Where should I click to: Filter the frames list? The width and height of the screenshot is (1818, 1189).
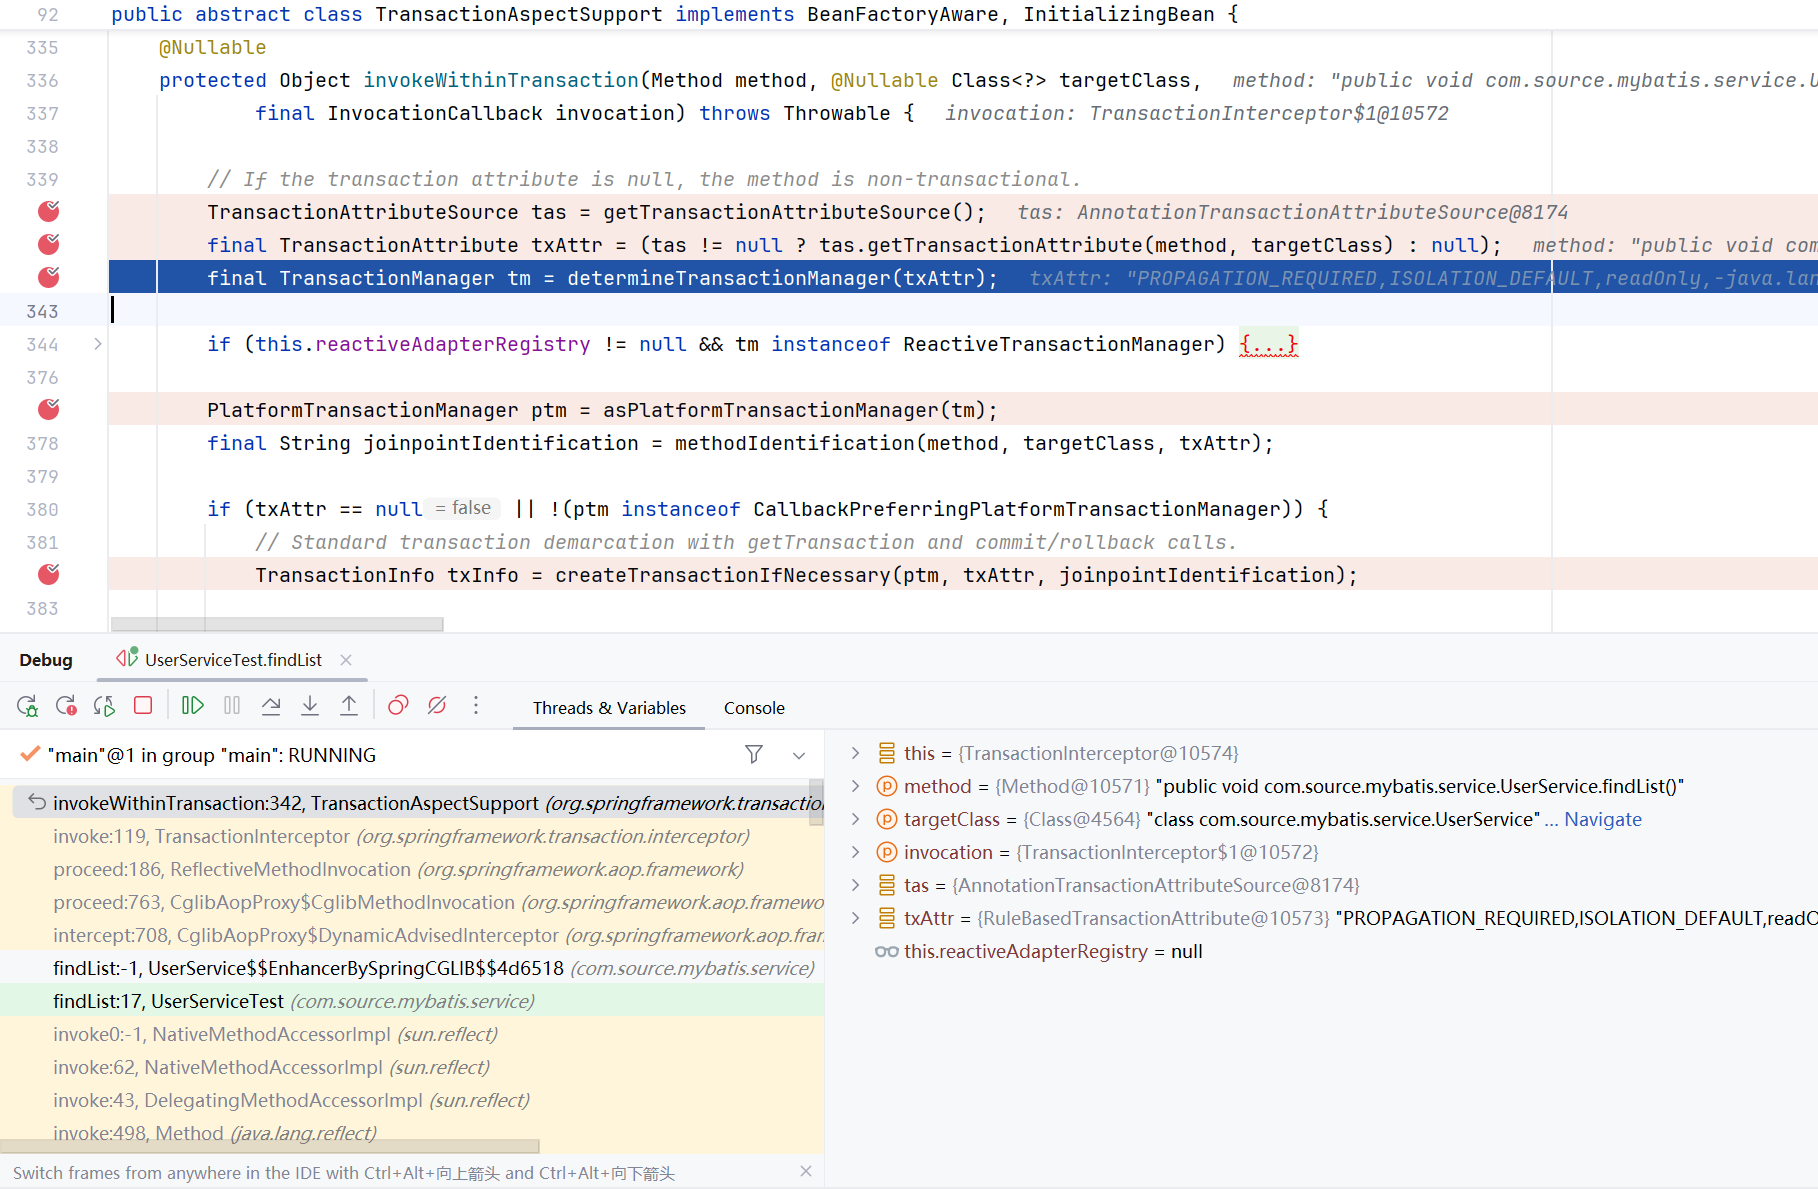[754, 754]
